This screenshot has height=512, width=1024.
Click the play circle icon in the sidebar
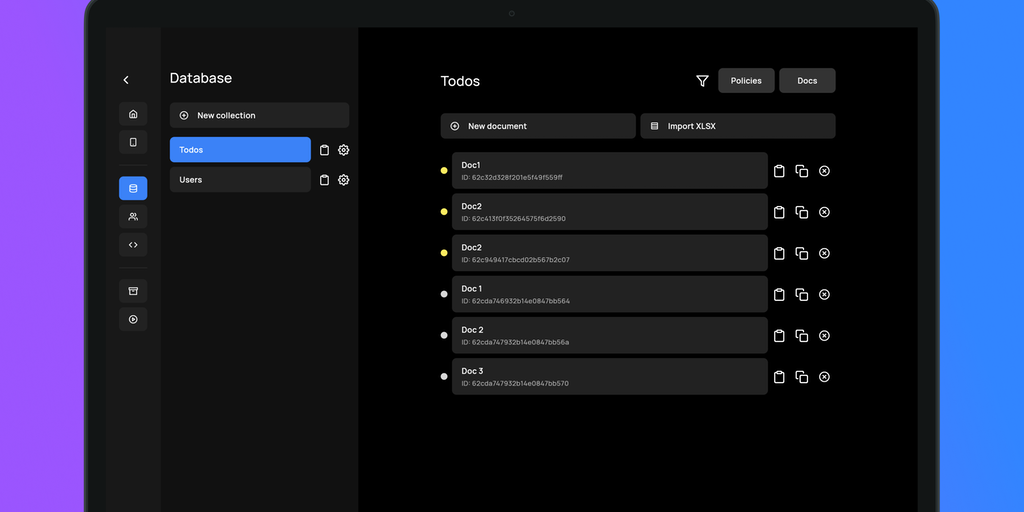133,319
